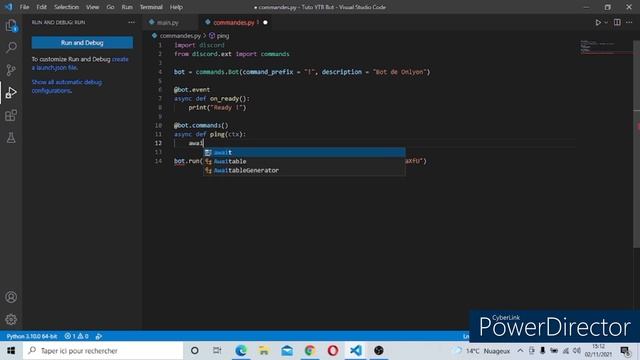
Task: Open the Run menu
Action: point(127,7)
